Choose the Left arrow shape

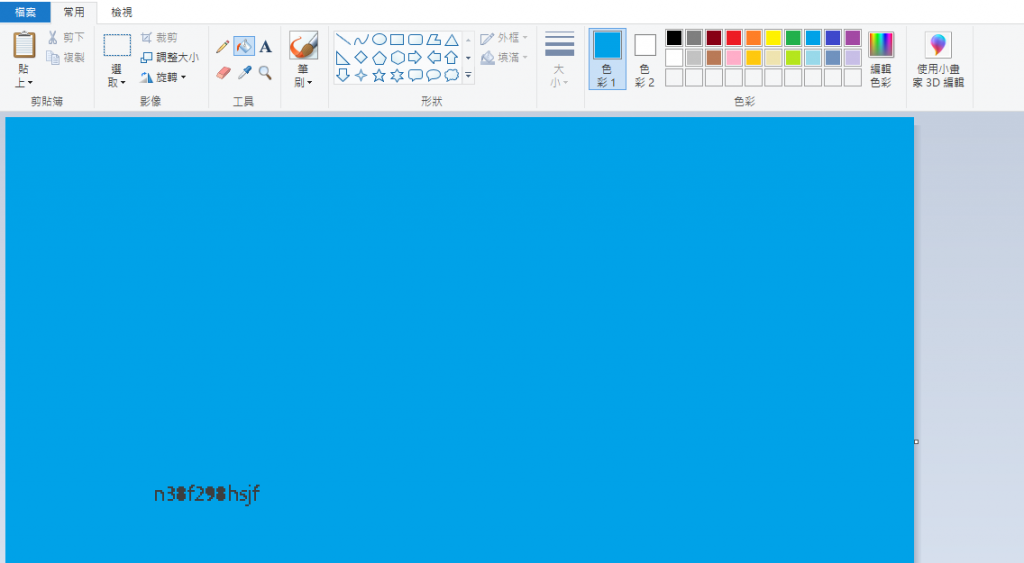point(434,57)
